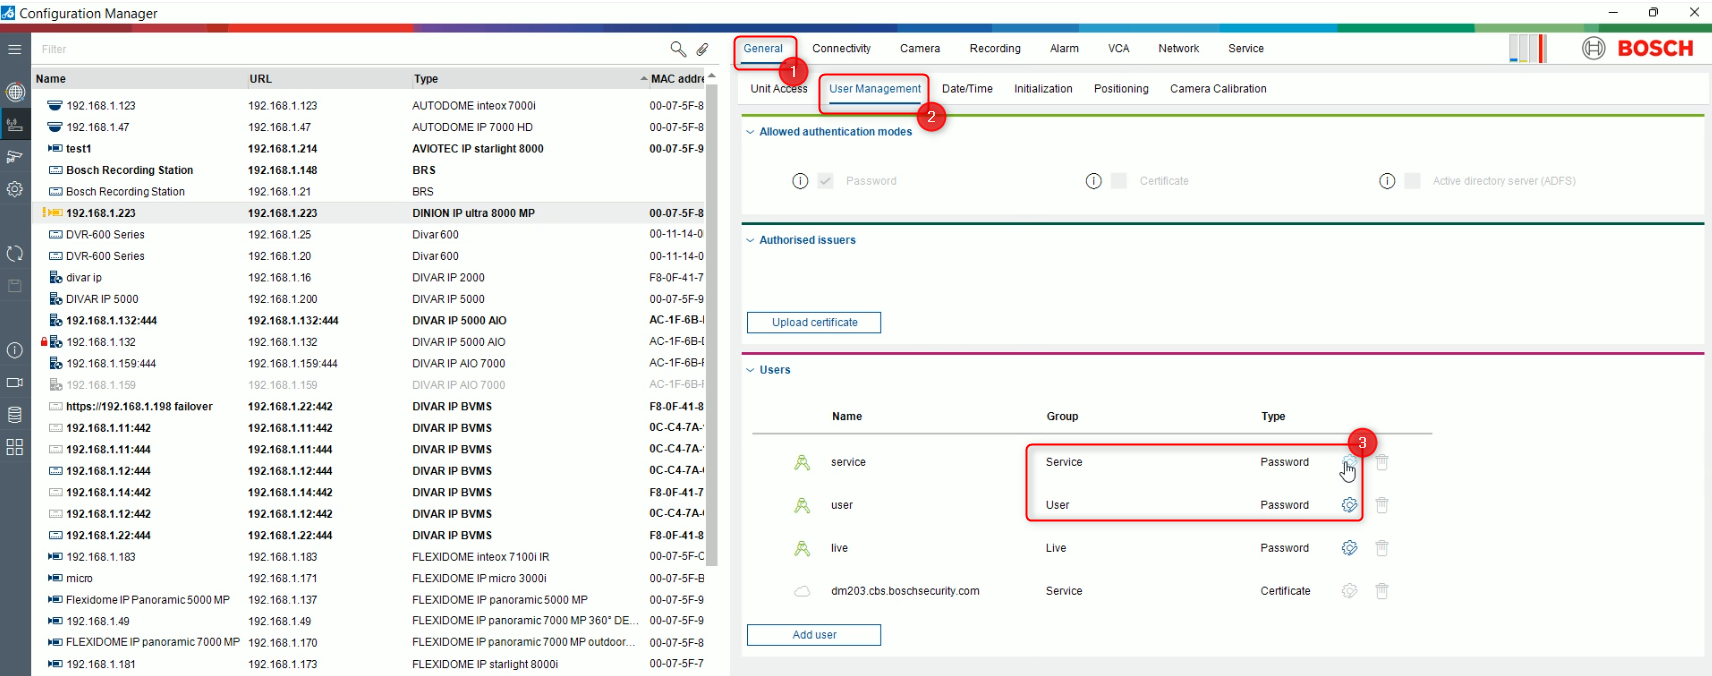Screen dimensions: 1712x676
Task: Click the green user icon for service
Action: (802, 463)
